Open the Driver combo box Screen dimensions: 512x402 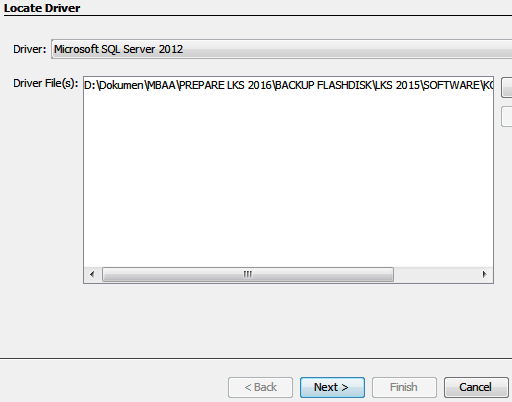(282, 49)
